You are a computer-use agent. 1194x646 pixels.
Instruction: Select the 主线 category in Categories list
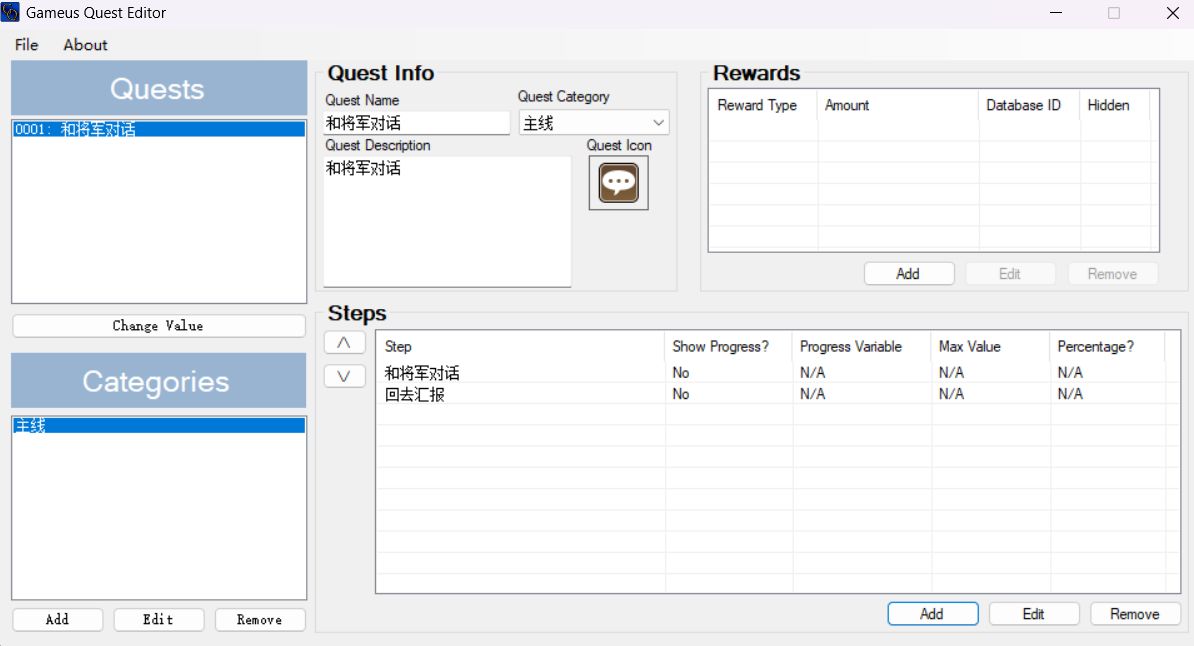coord(159,426)
